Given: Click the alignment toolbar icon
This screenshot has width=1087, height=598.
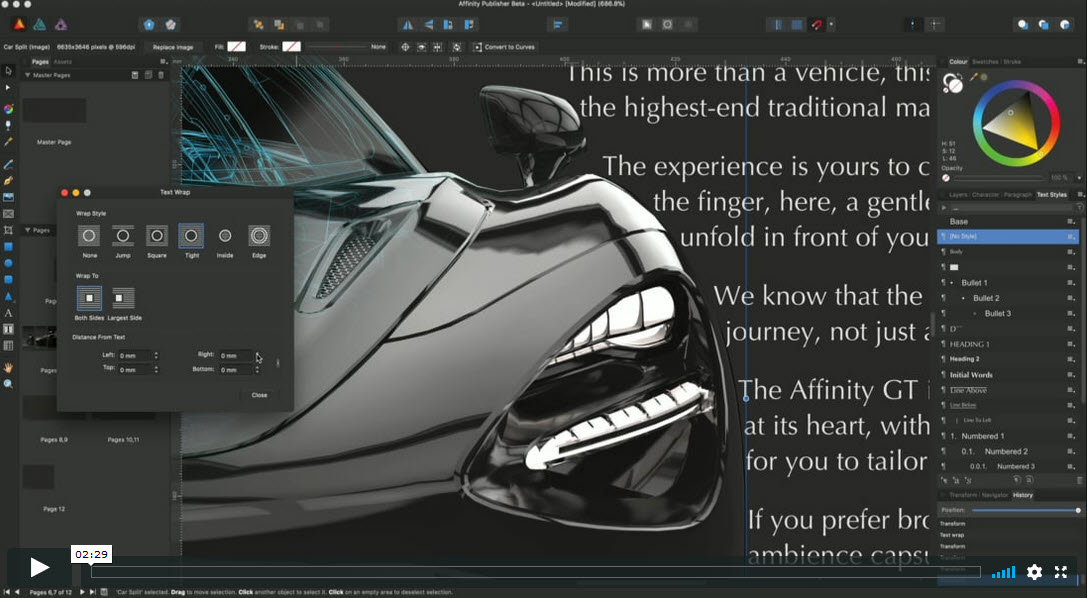Looking at the screenshot, I should click(558, 25).
